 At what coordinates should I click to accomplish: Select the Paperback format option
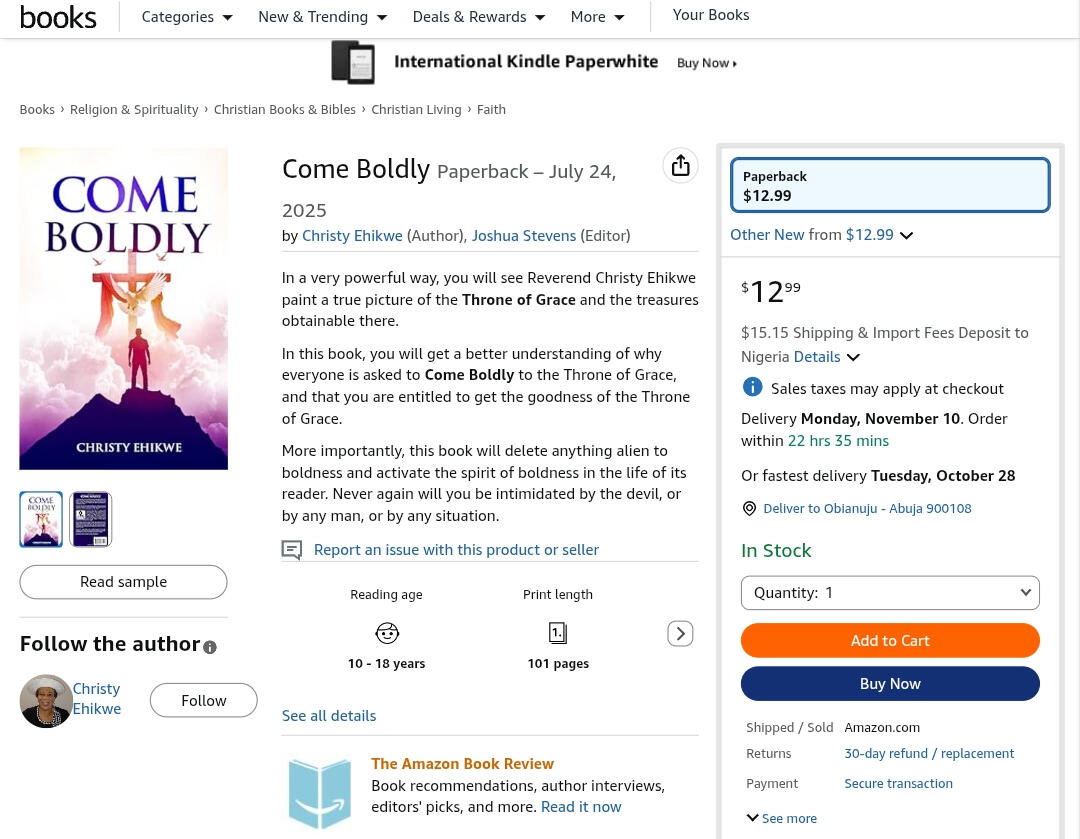[890, 185]
